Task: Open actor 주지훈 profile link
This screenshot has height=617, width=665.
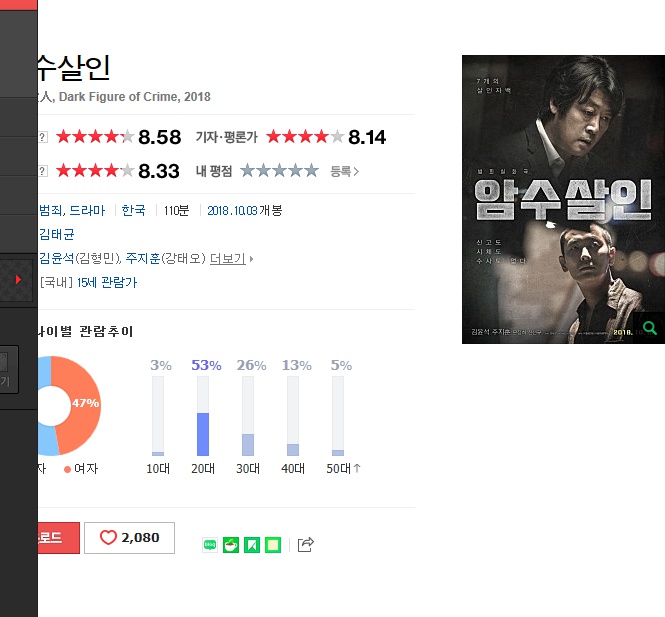Action: pos(143,258)
